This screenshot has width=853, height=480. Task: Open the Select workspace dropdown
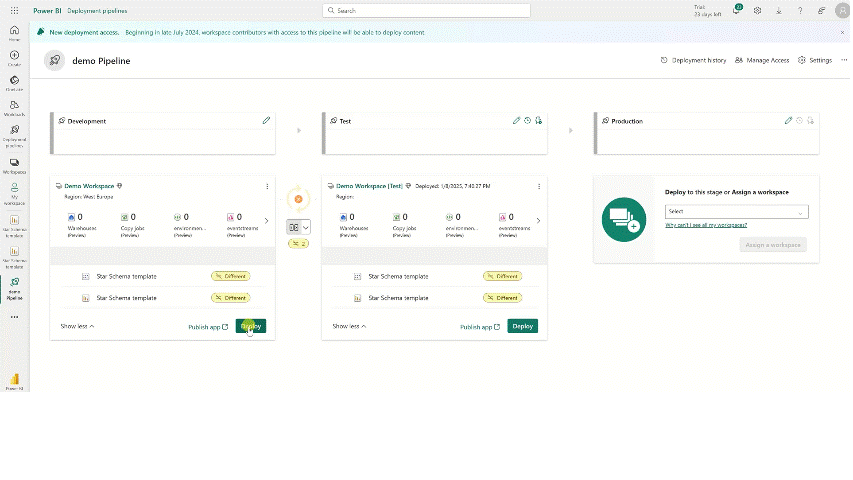click(x=736, y=212)
